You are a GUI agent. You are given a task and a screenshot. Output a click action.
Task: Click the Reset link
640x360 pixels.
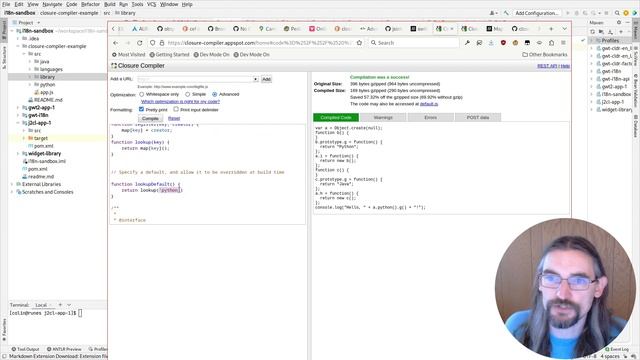tap(174, 118)
